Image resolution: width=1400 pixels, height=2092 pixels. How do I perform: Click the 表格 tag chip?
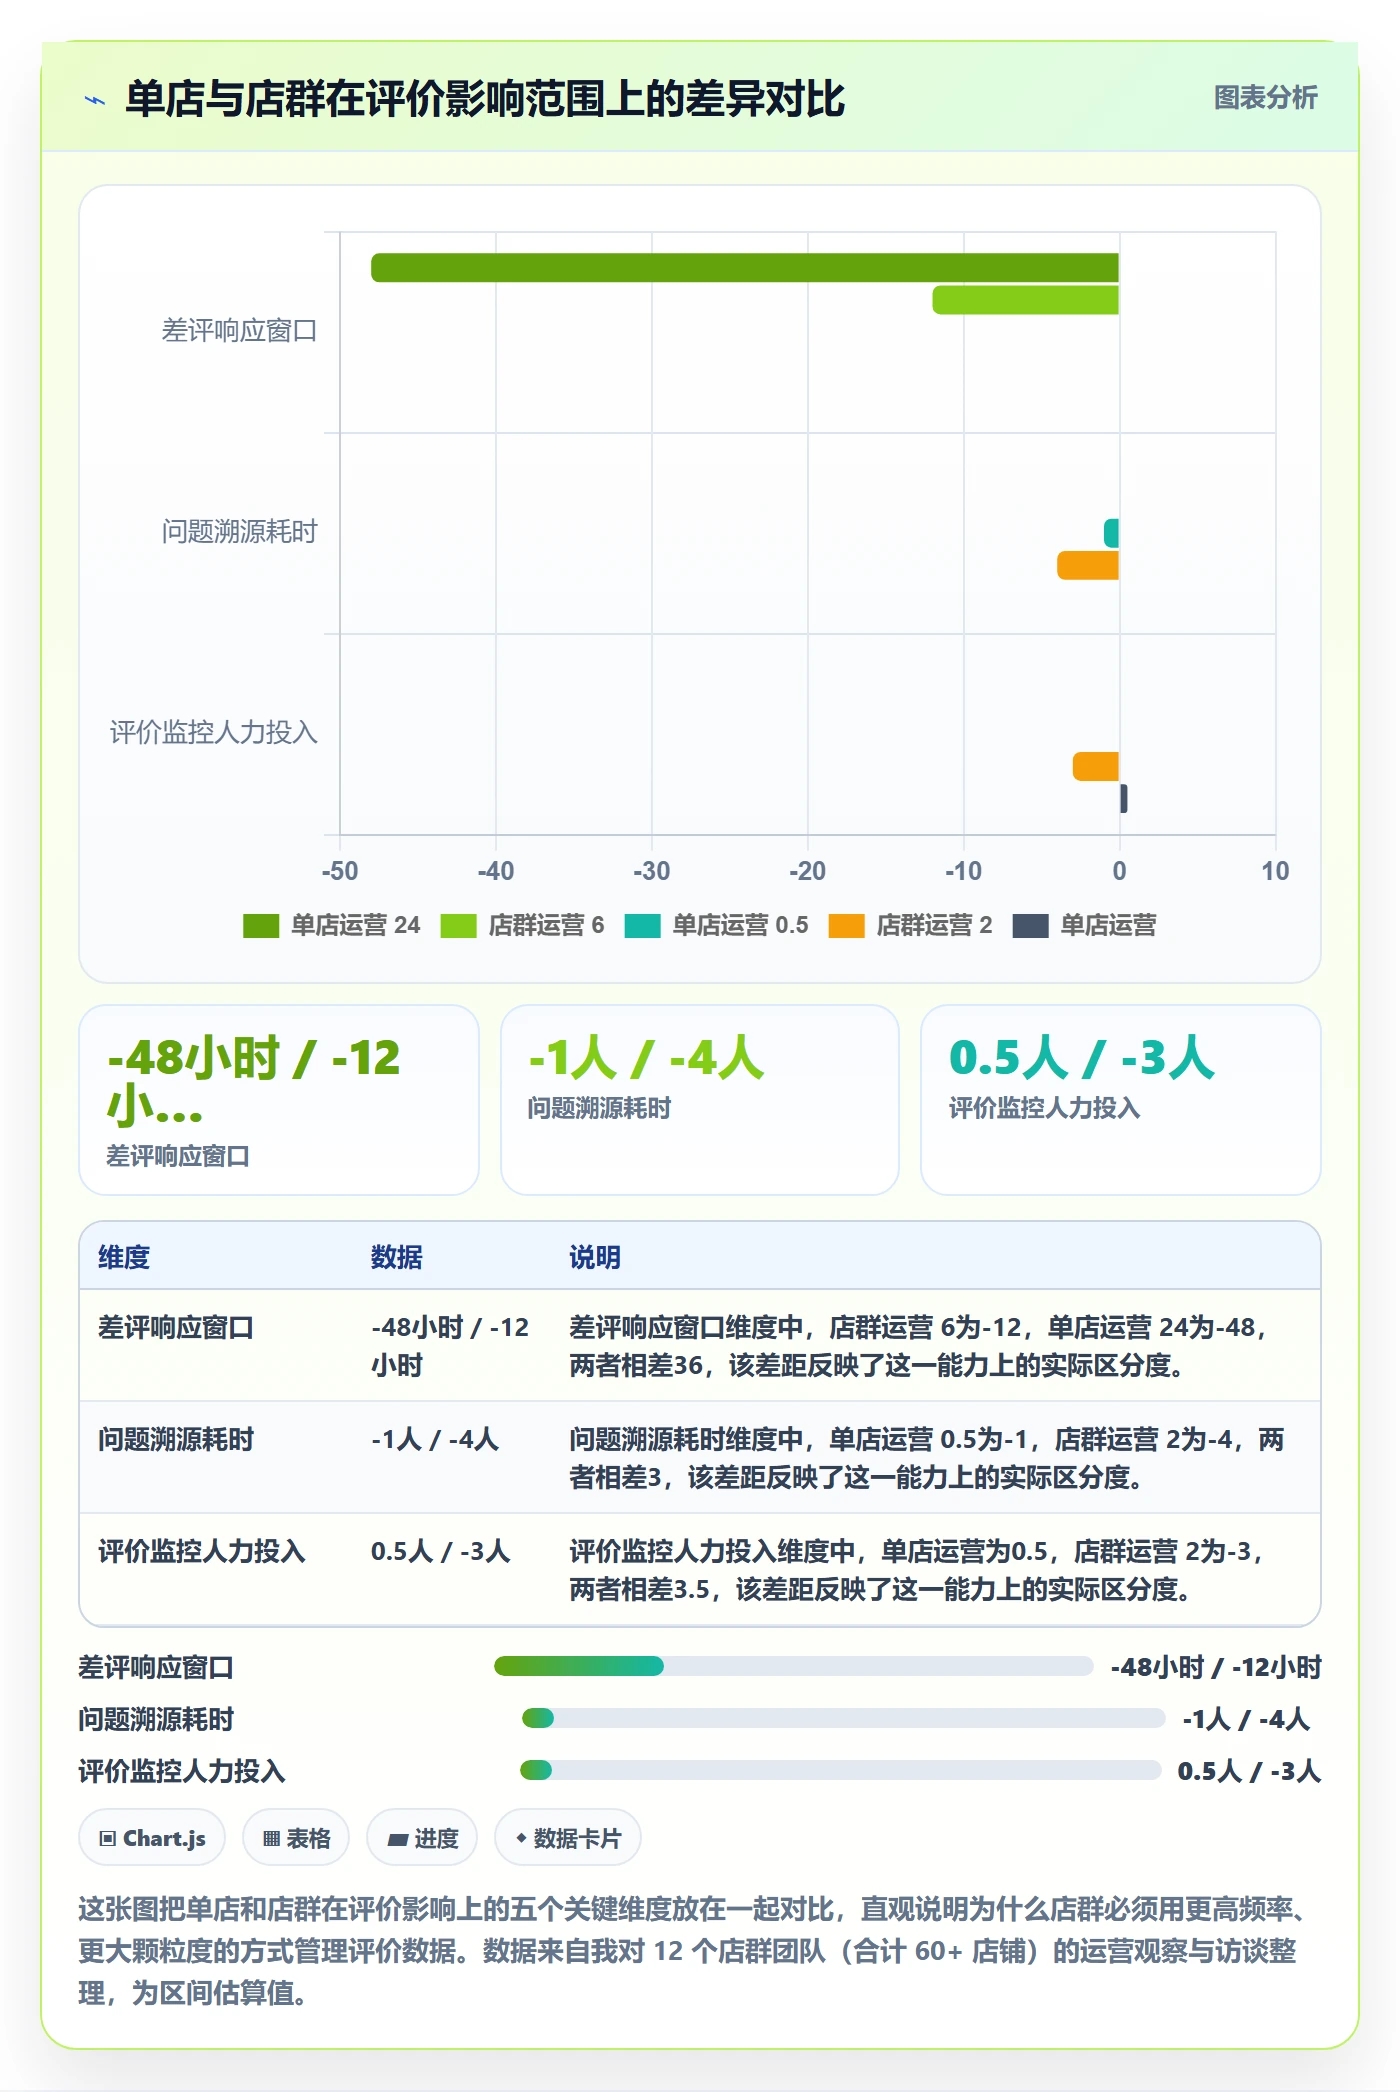296,1838
